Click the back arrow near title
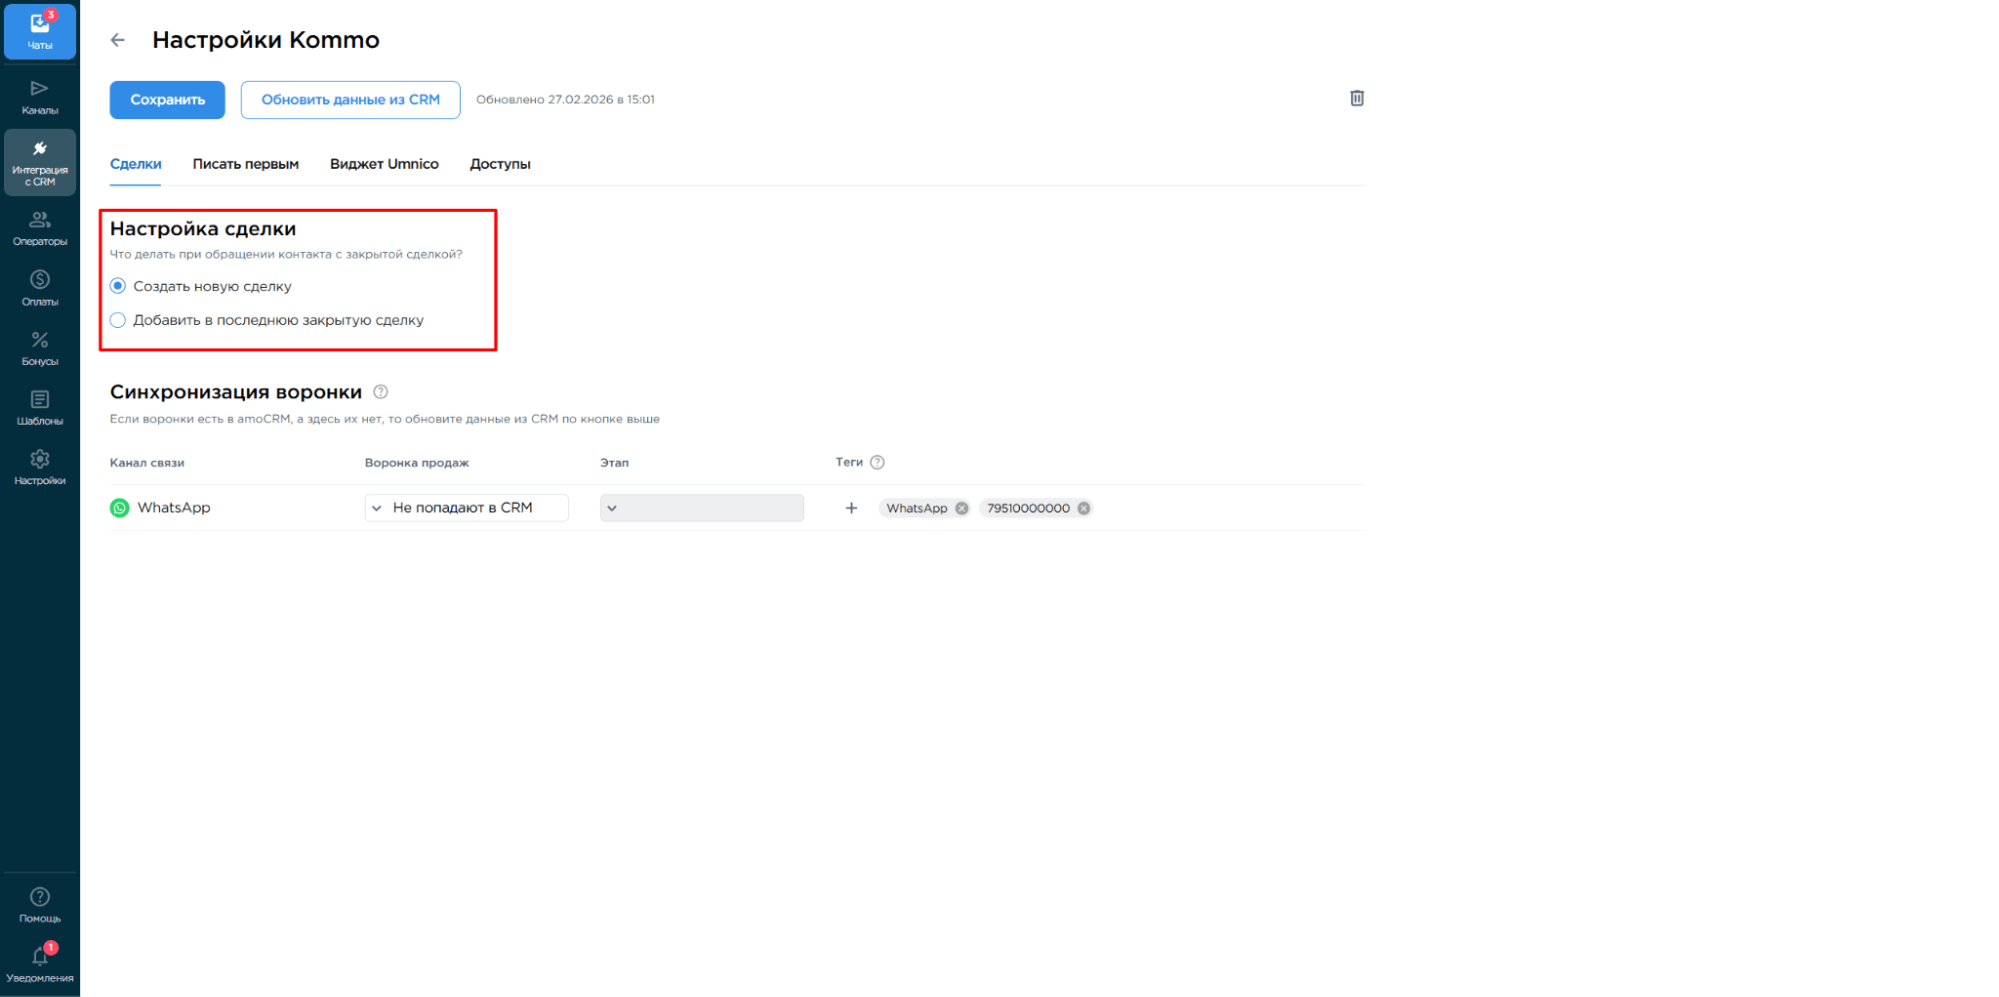Image resolution: width=1999 pixels, height=997 pixels. coord(118,40)
